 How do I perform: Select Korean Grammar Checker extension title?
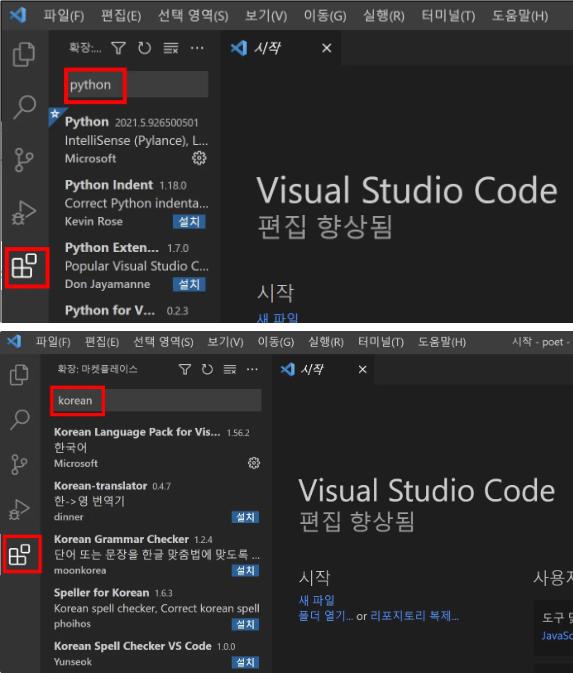(121, 539)
